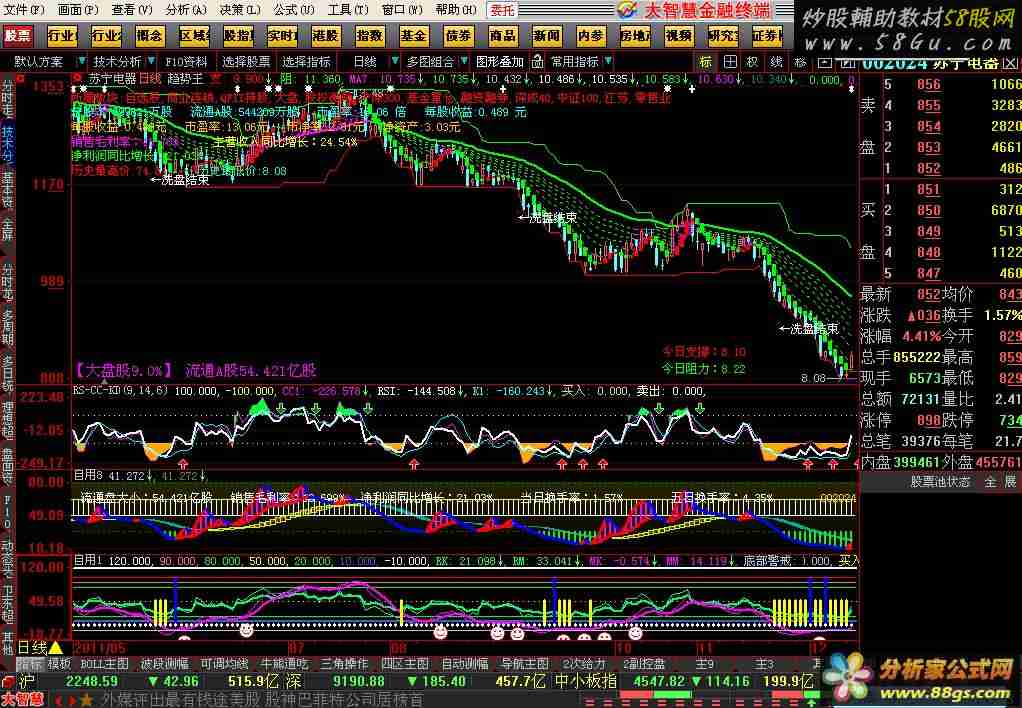
Task: Click the 图形叠加 button
Action: [500, 62]
